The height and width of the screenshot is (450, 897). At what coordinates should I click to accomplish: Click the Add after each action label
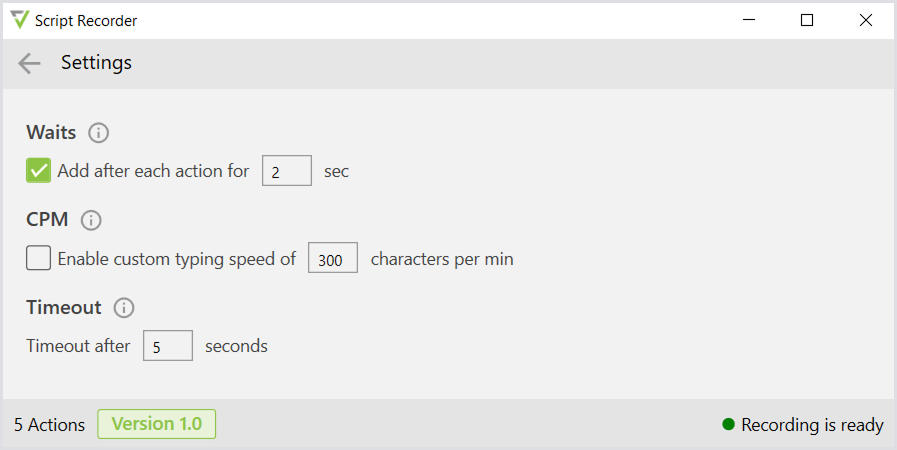point(153,171)
